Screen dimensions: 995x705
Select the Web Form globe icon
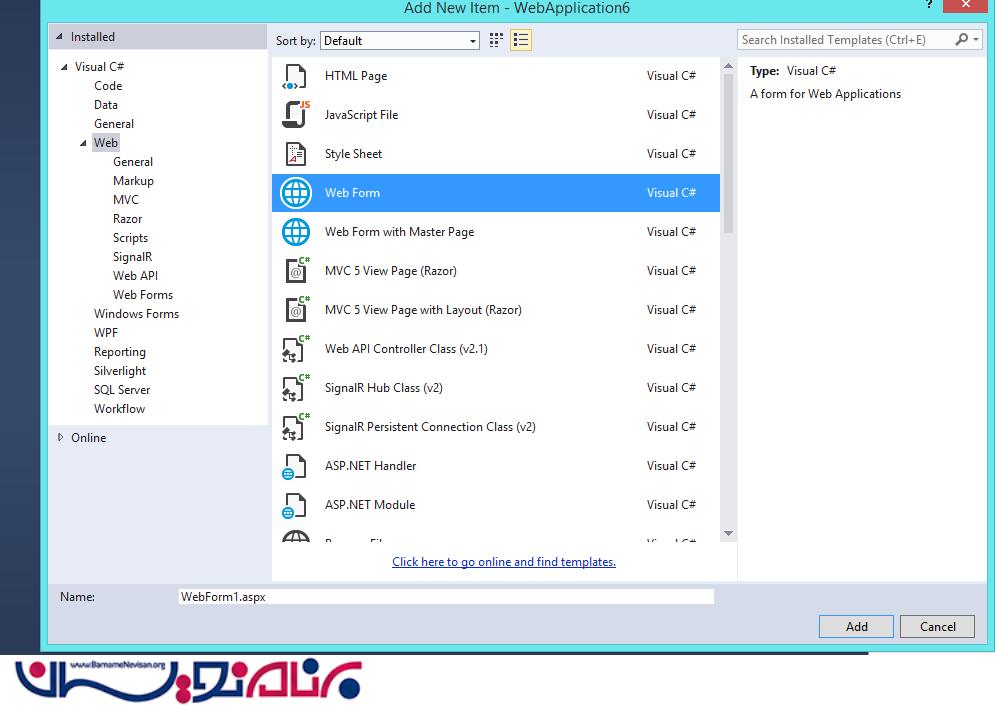[295, 193]
